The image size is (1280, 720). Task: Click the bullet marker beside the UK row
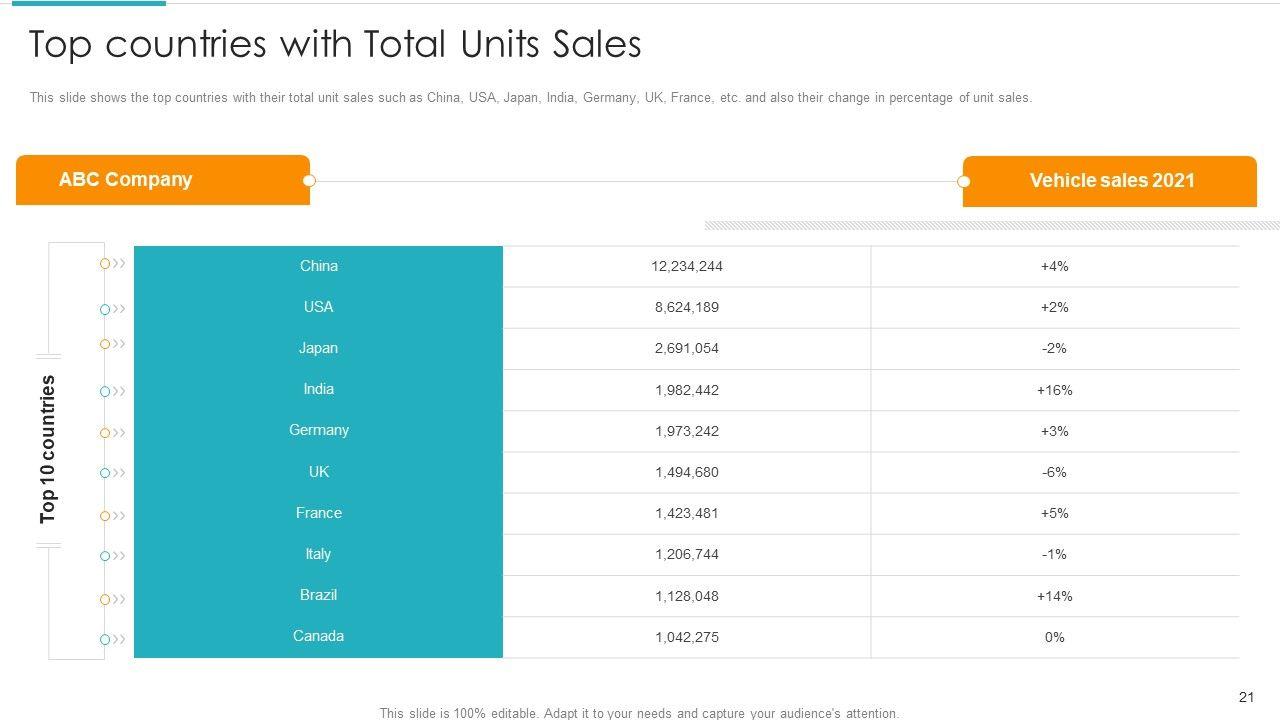point(105,473)
